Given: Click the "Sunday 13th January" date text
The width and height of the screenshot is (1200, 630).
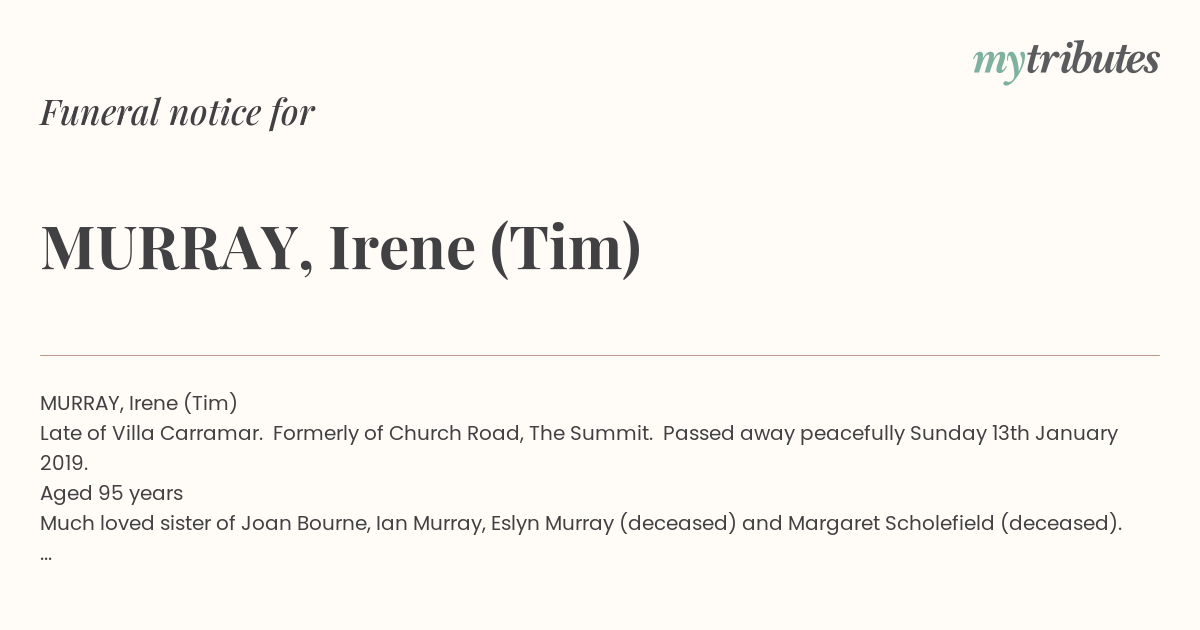Looking at the screenshot, I should point(1014,433).
